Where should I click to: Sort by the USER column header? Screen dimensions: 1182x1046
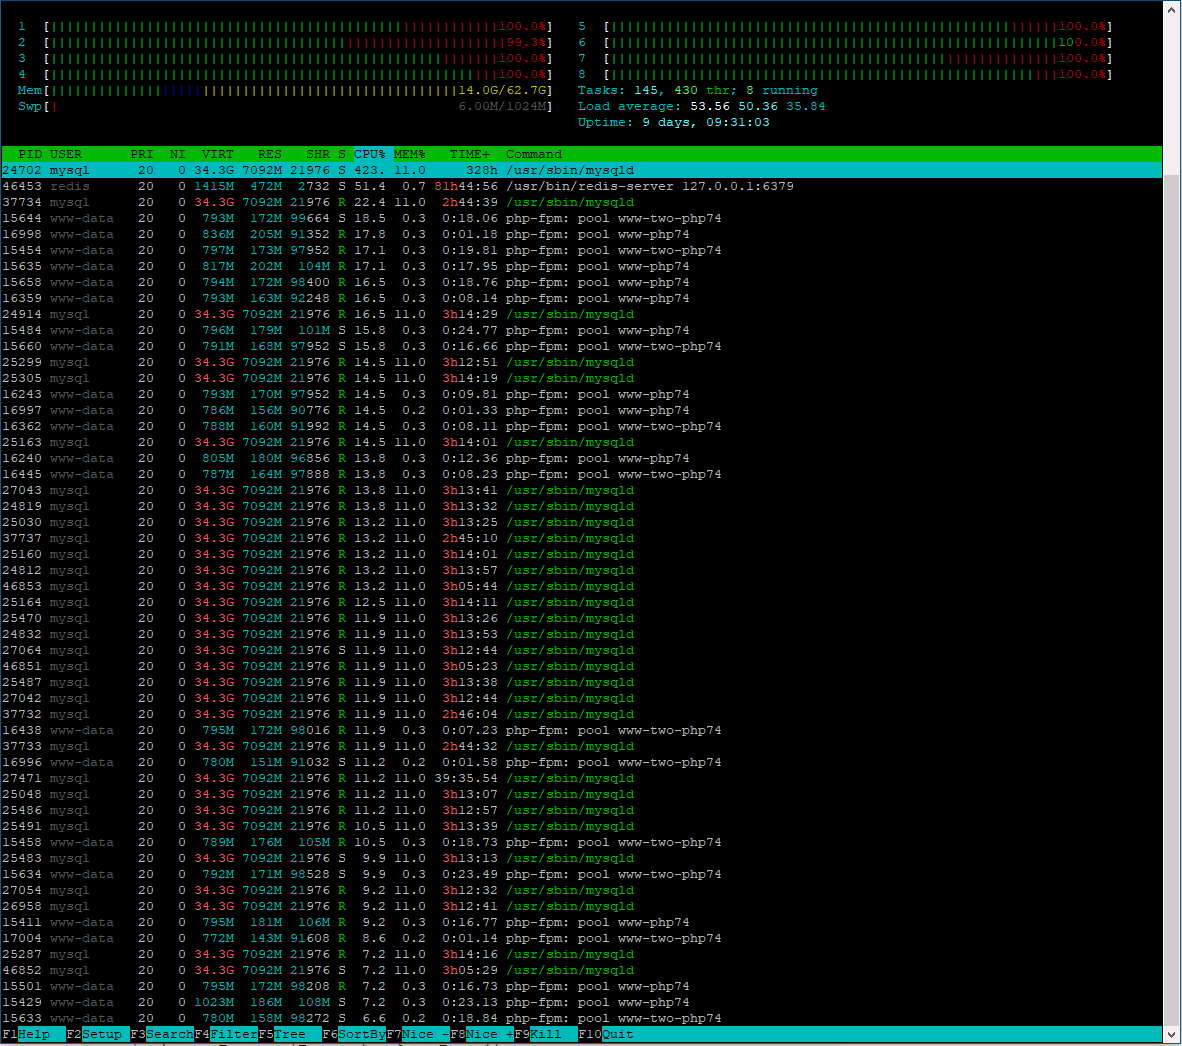[x=66, y=154]
